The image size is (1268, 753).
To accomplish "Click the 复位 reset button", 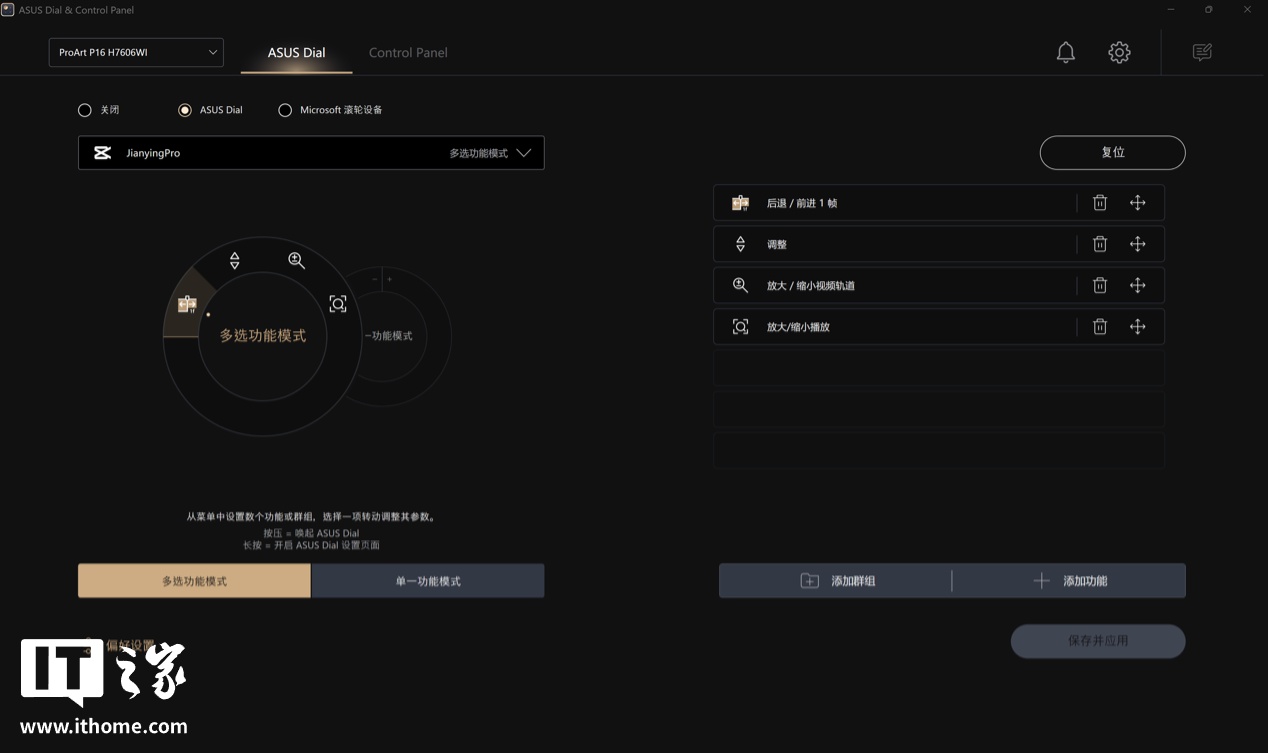I will point(1112,153).
